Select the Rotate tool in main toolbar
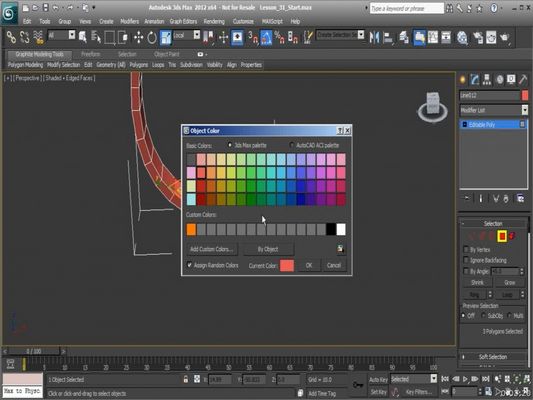Screen dimensions: 533x400 point(152,37)
